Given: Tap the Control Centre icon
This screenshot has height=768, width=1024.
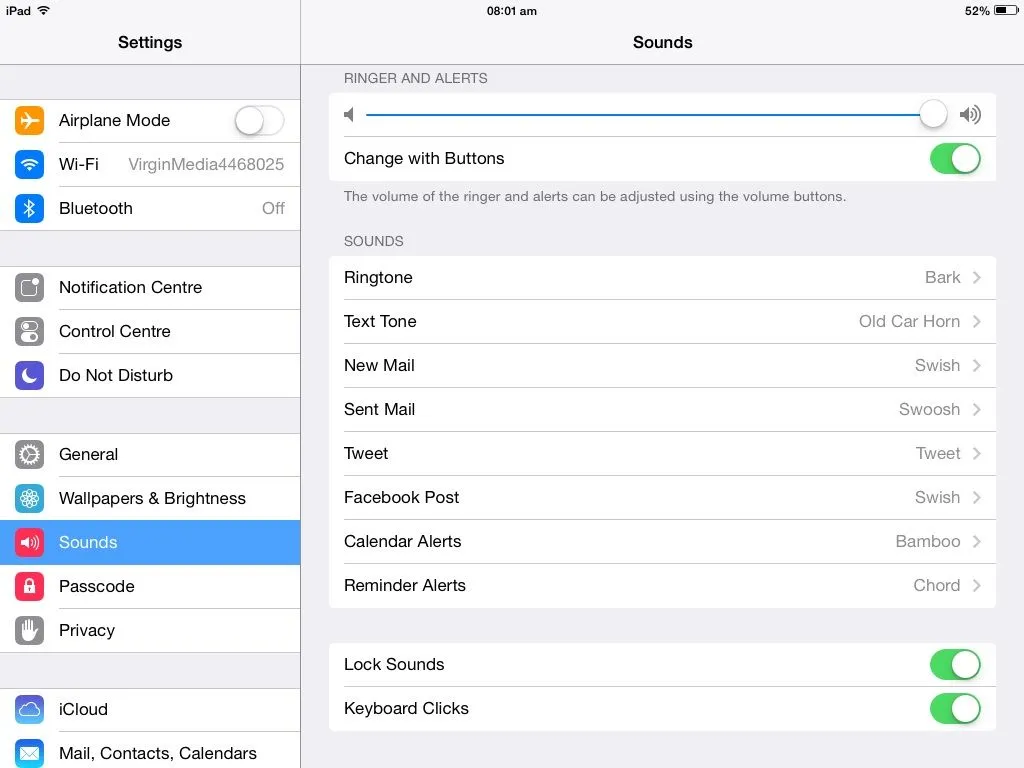Looking at the screenshot, I should point(30,332).
